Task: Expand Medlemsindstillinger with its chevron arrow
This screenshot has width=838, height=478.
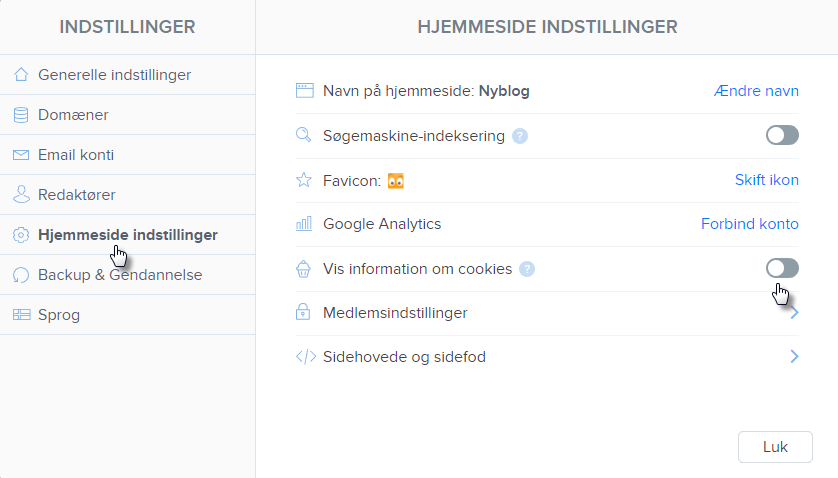Action: (794, 313)
